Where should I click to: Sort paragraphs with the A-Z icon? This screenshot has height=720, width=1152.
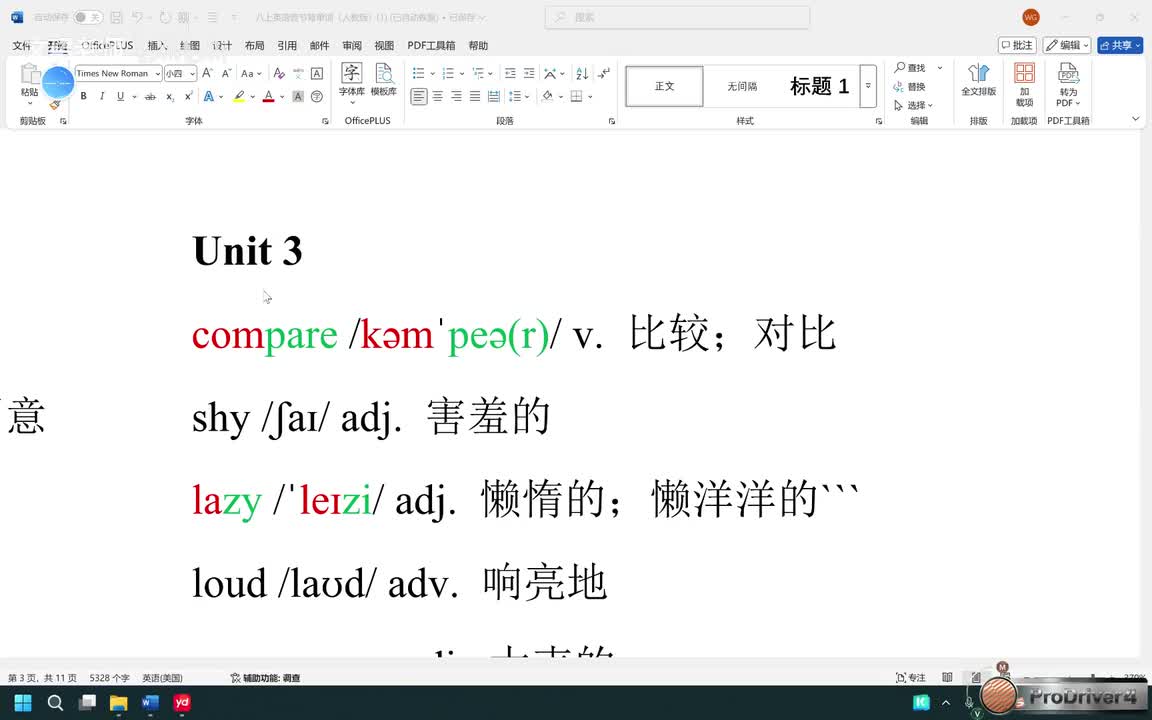(582, 73)
